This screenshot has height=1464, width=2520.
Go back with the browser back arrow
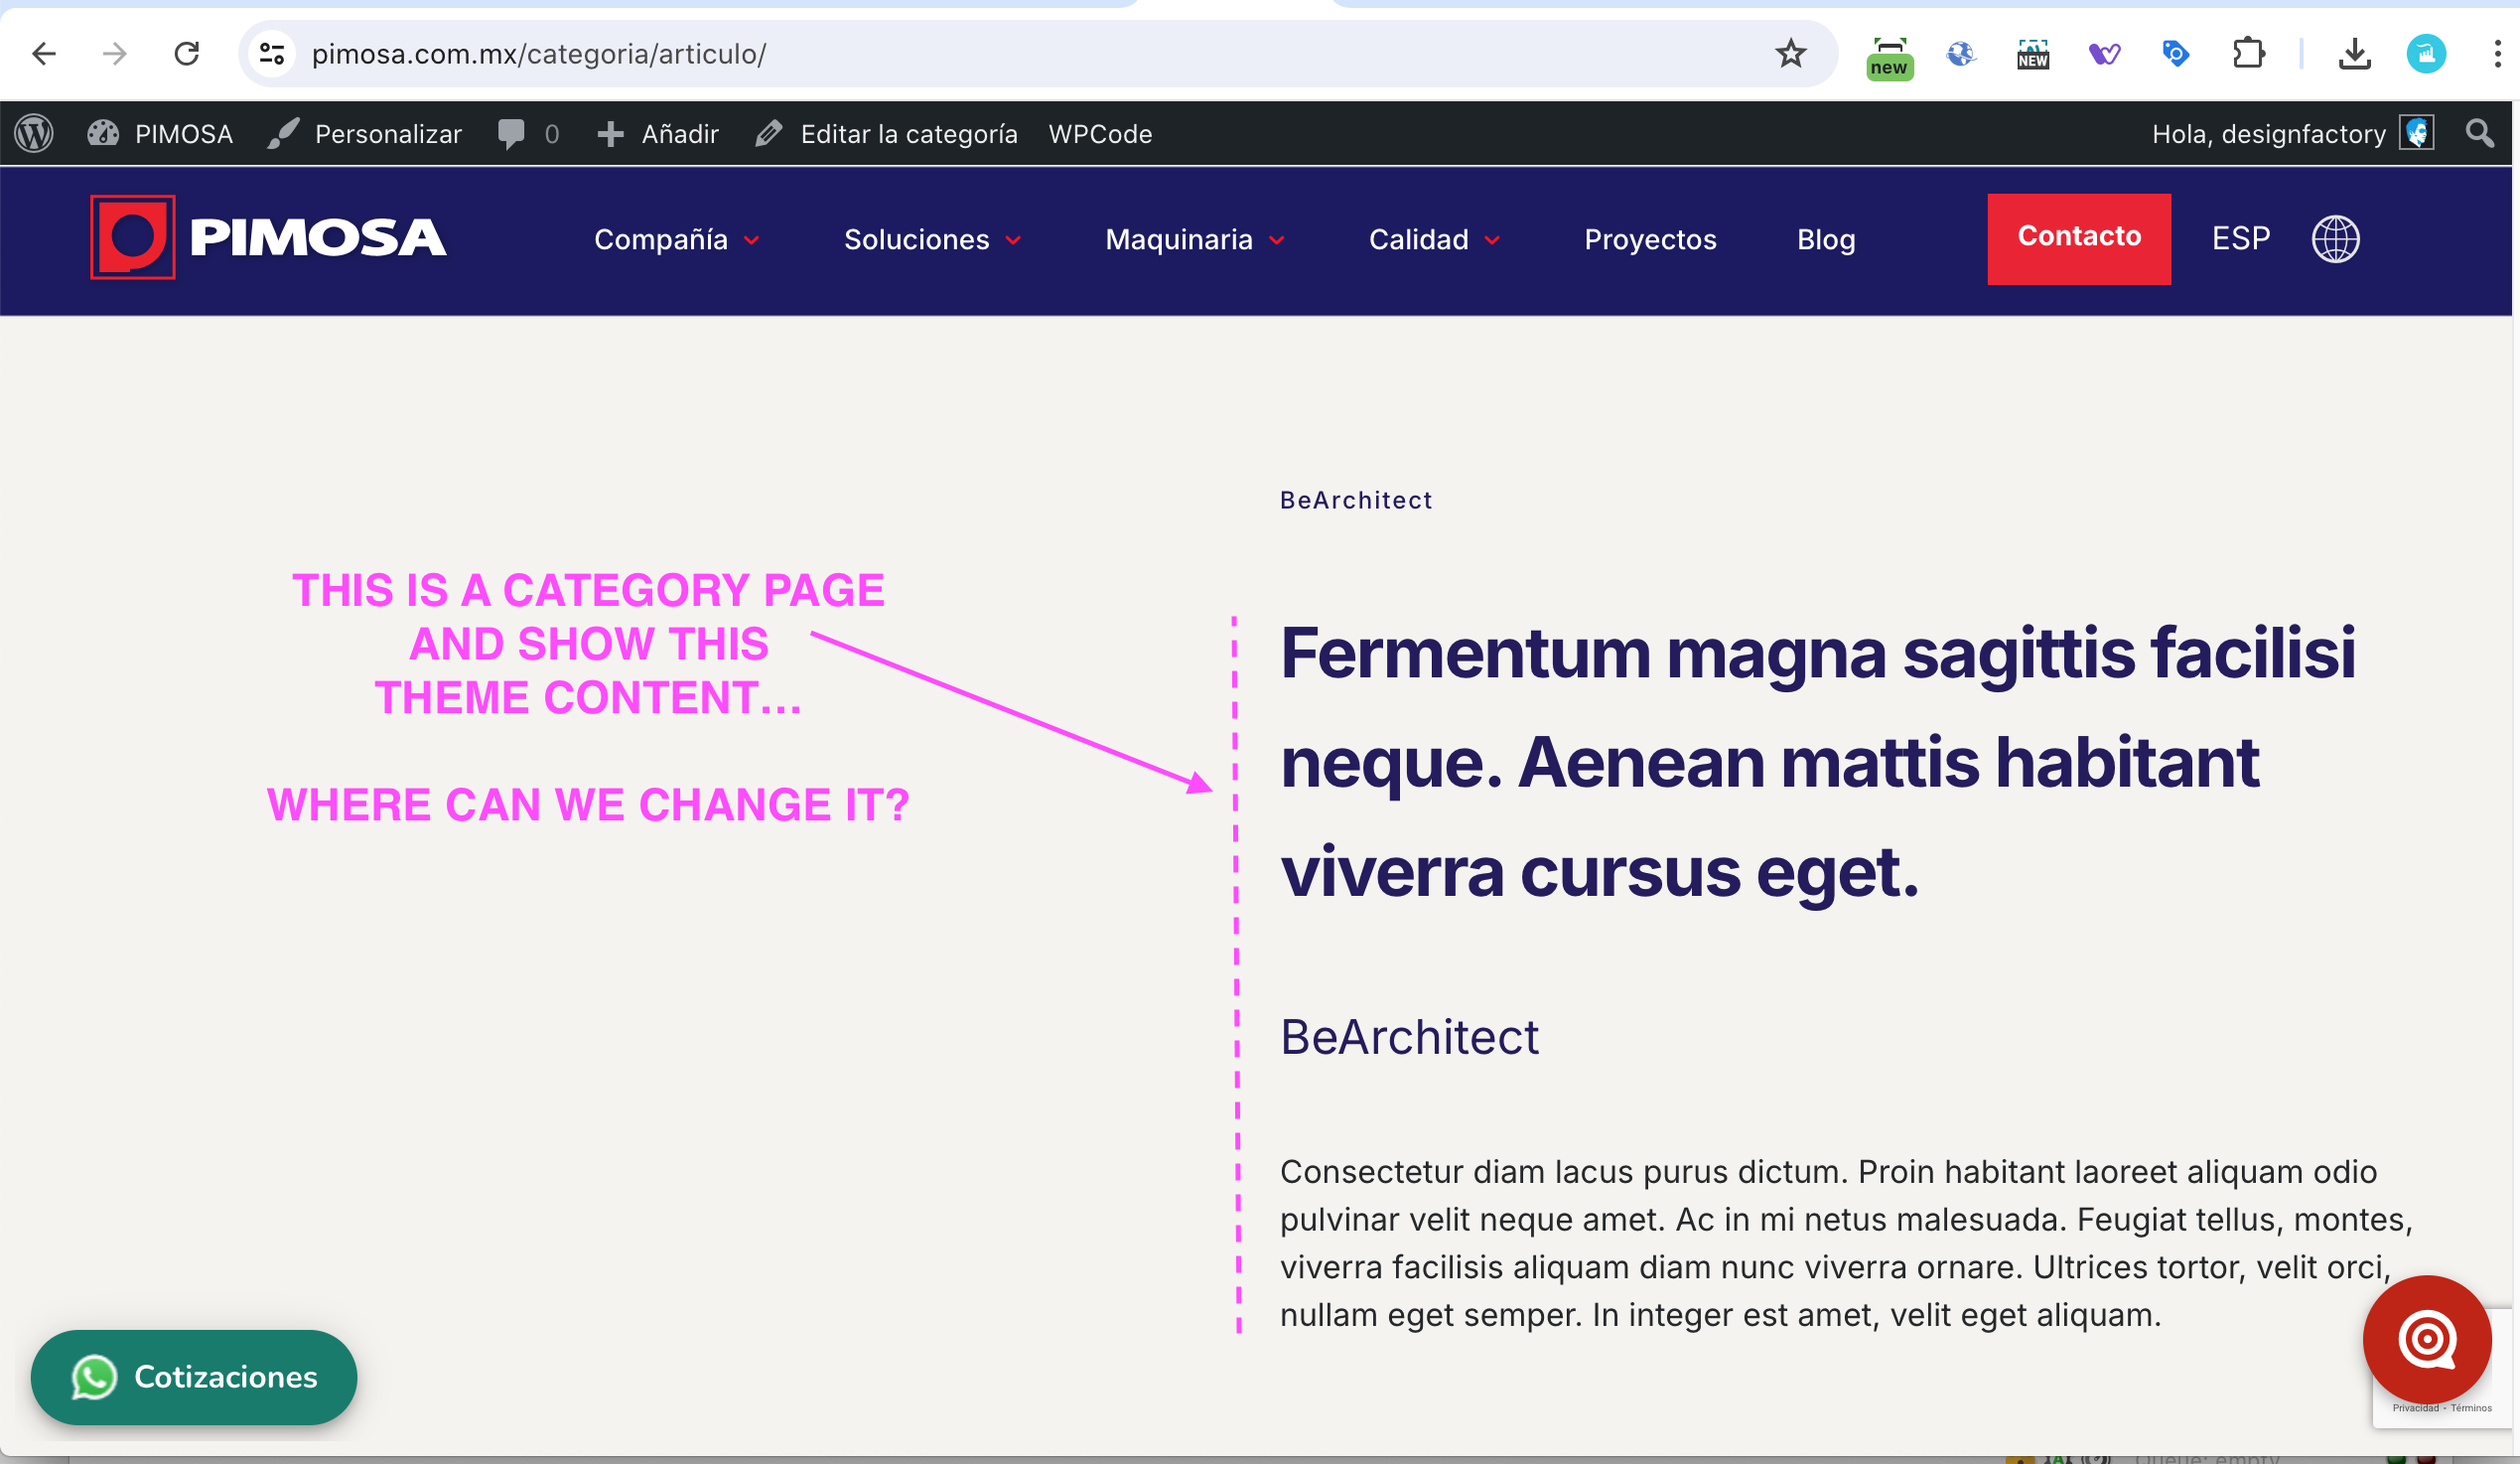(x=44, y=54)
